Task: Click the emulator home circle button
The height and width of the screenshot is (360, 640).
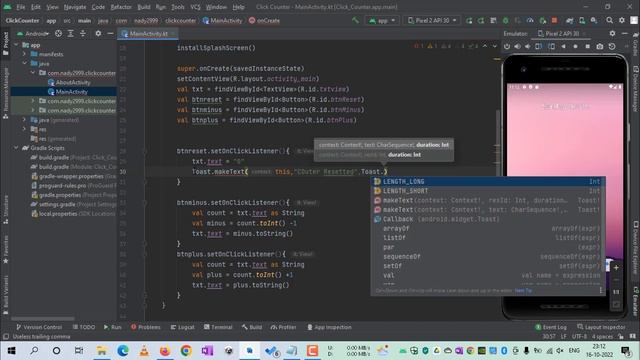Action: [x=576, y=47]
